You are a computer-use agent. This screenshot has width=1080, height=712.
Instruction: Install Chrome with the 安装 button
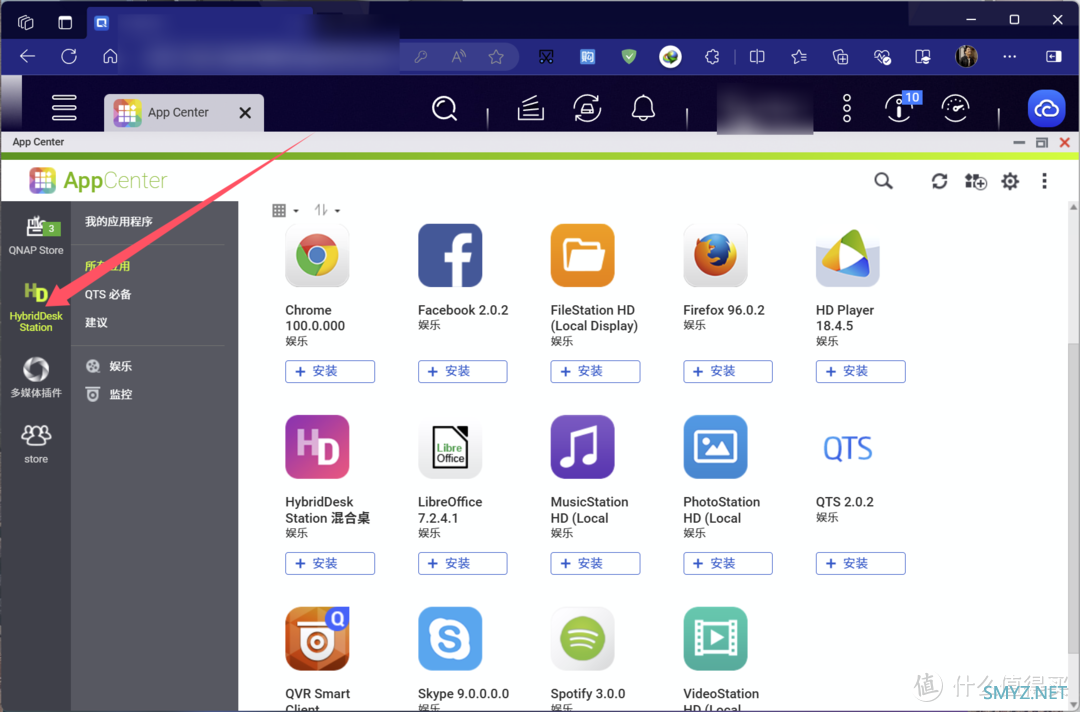330,371
